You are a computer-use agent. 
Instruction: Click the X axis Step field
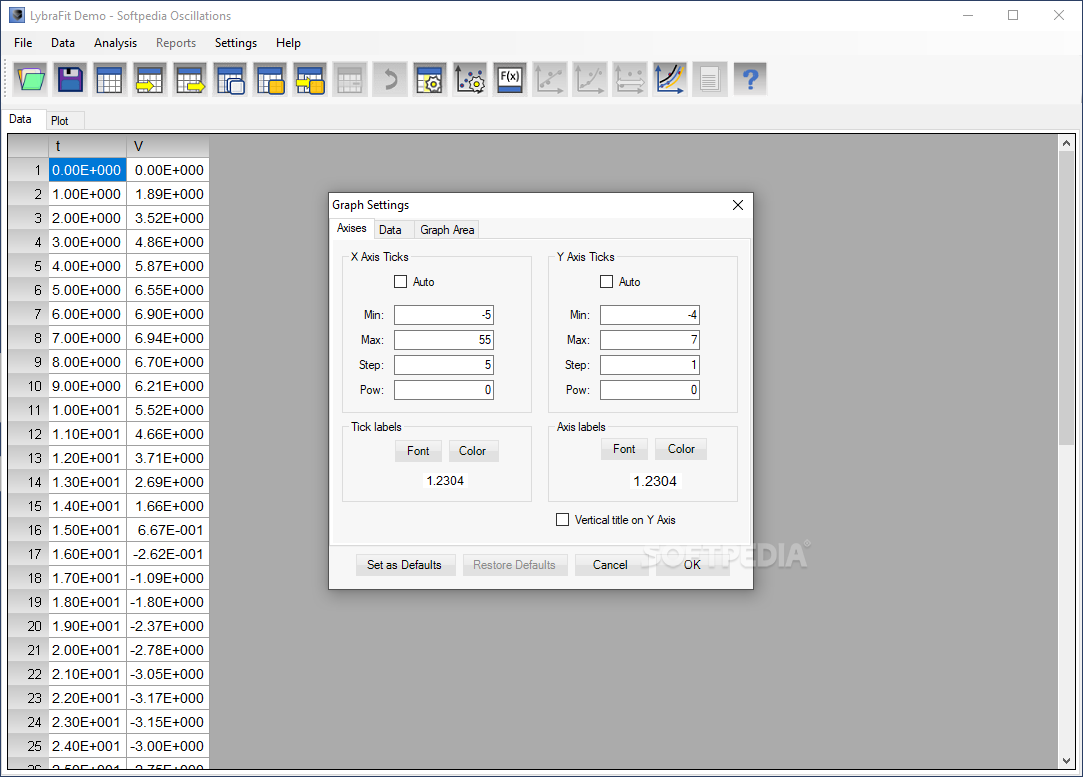(x=443, y=365)
